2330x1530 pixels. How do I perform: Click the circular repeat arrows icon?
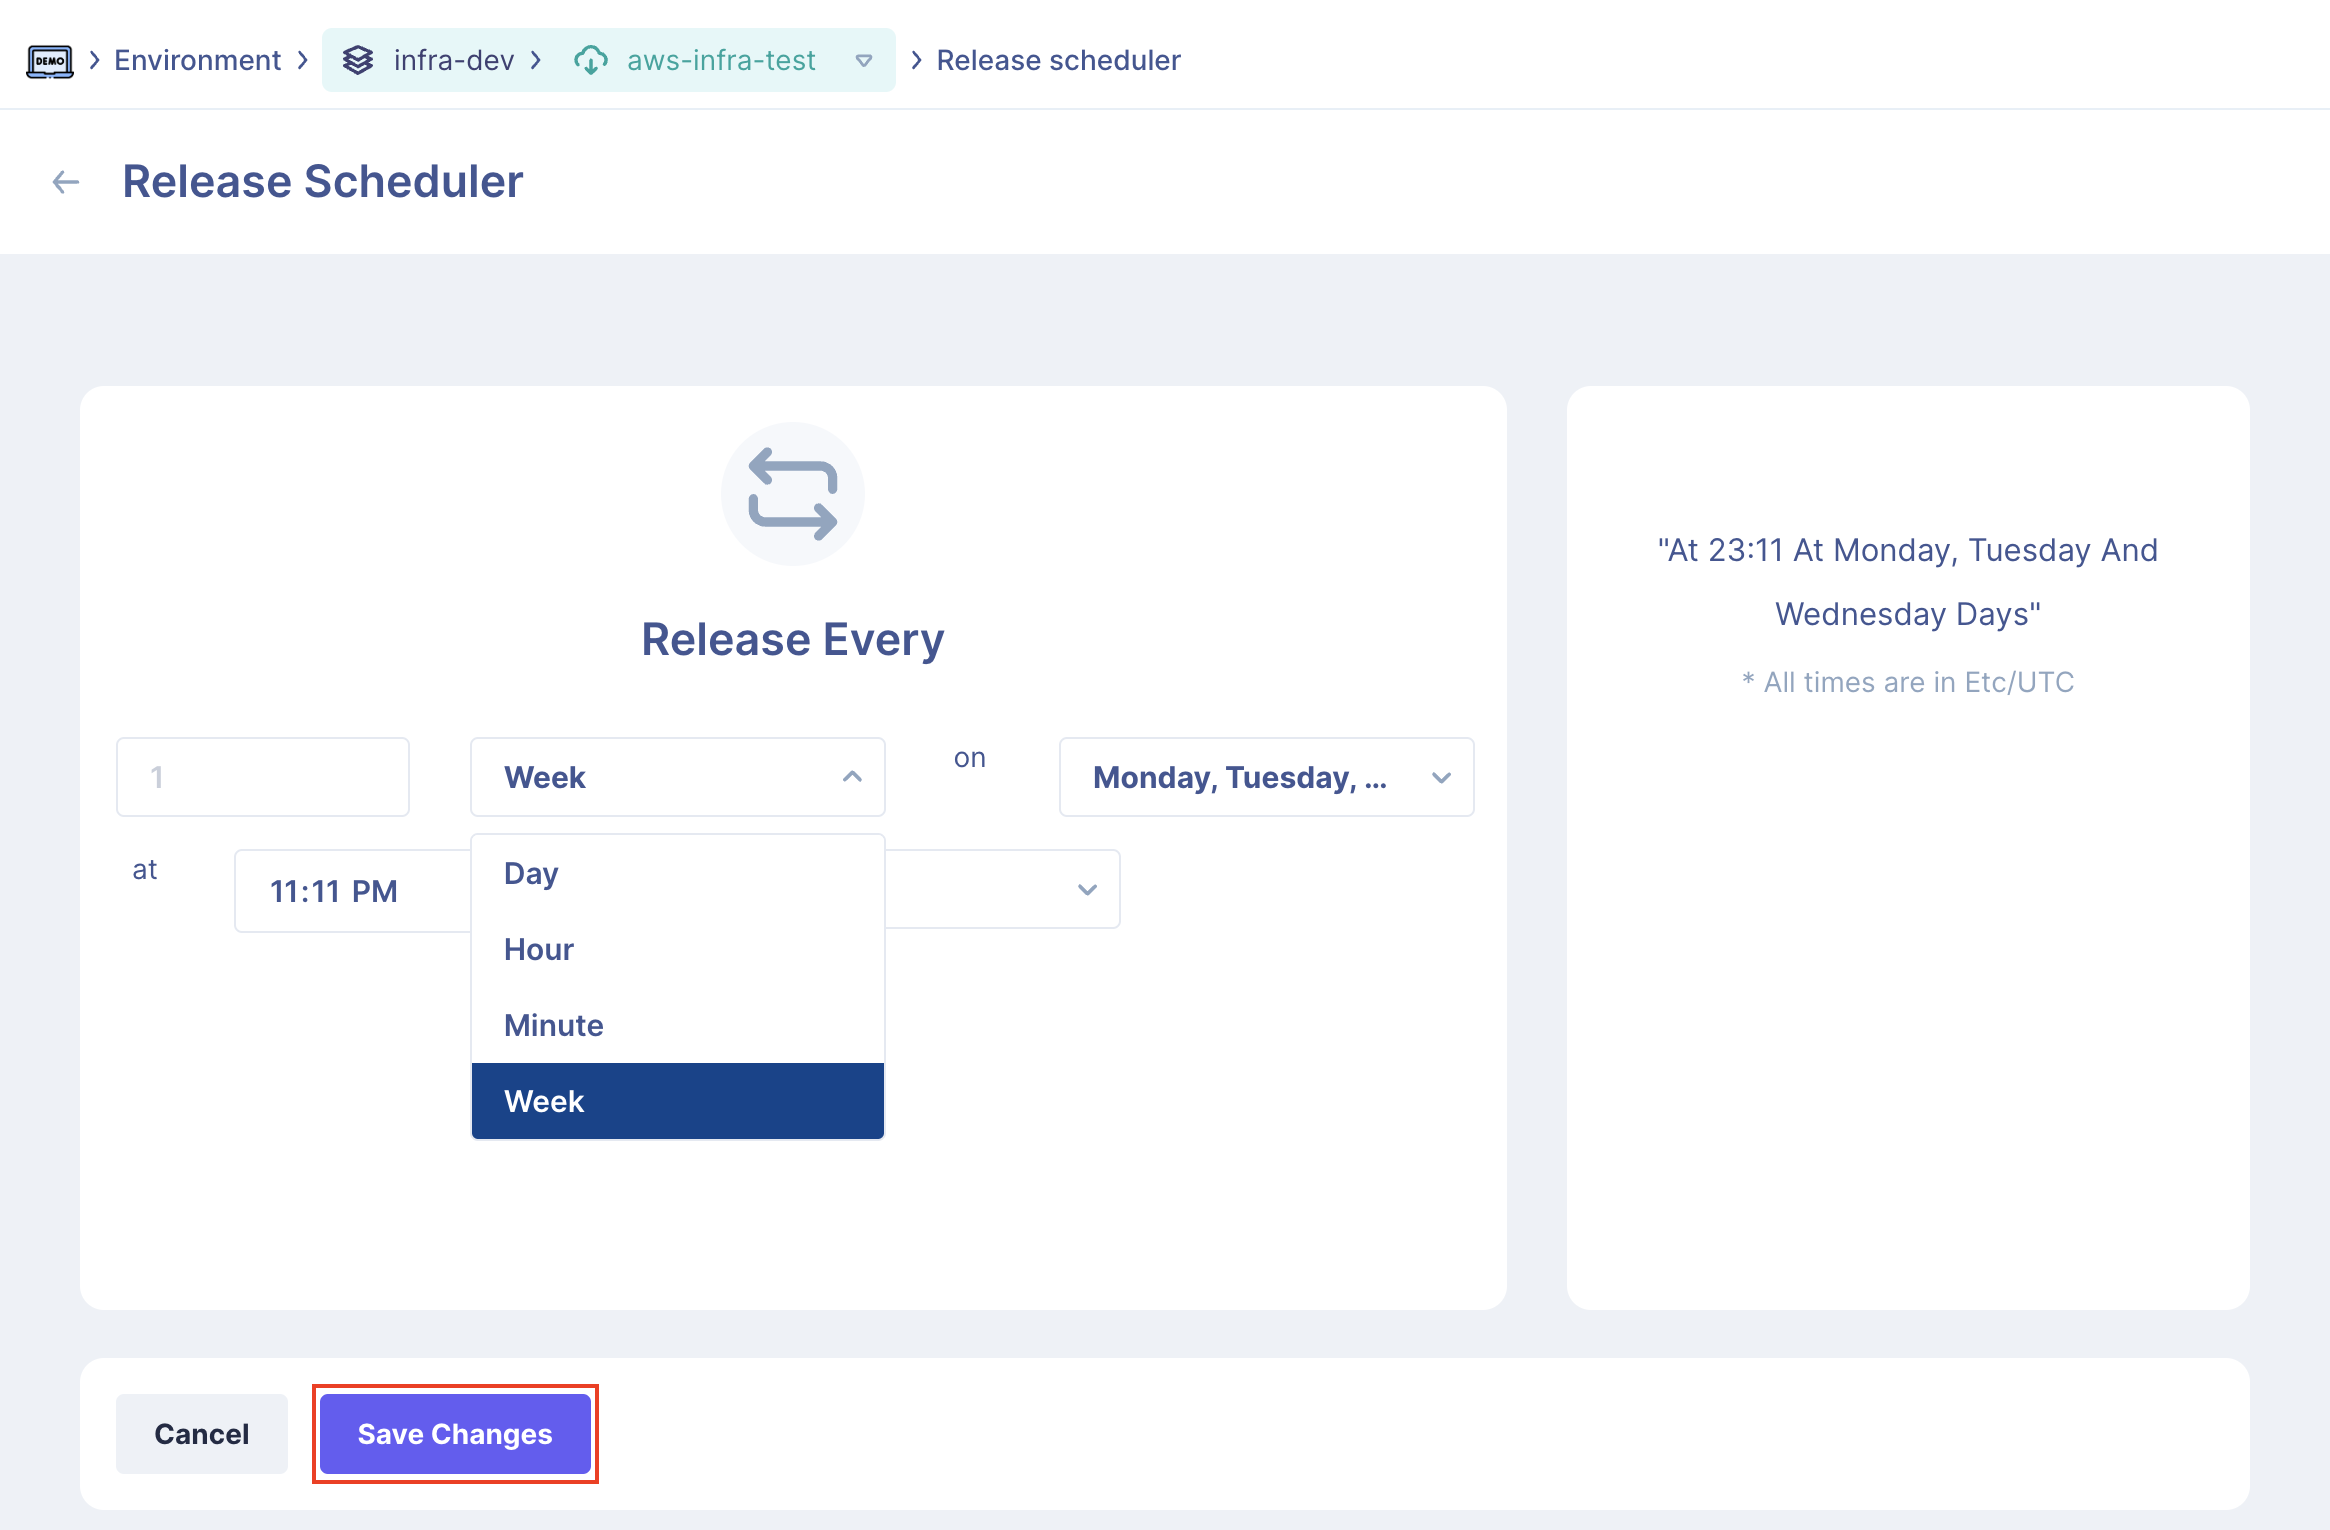click(x=792, y=494)
